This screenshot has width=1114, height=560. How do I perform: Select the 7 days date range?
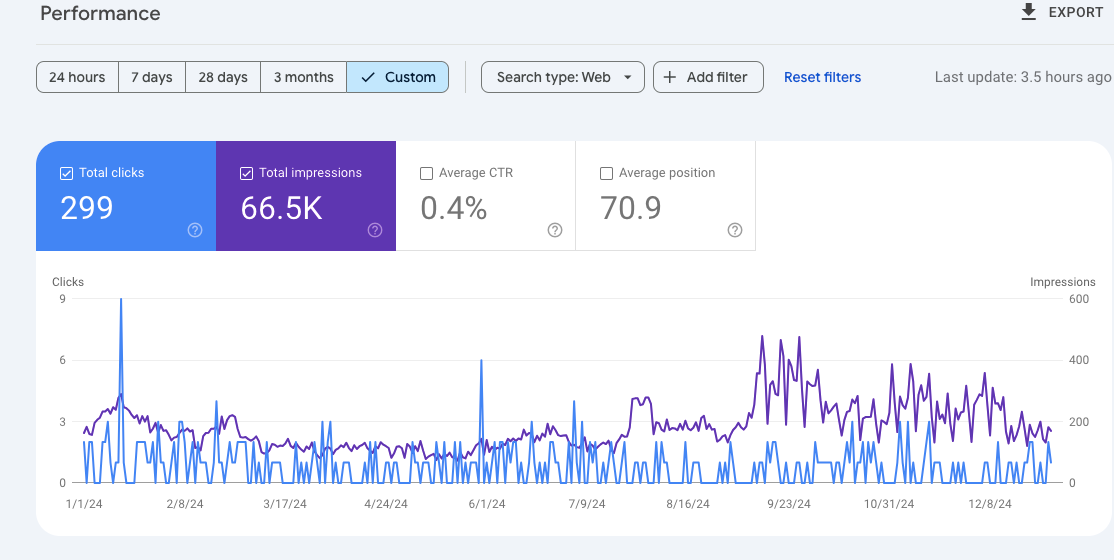pyautogui.click(x=152, y=77)
